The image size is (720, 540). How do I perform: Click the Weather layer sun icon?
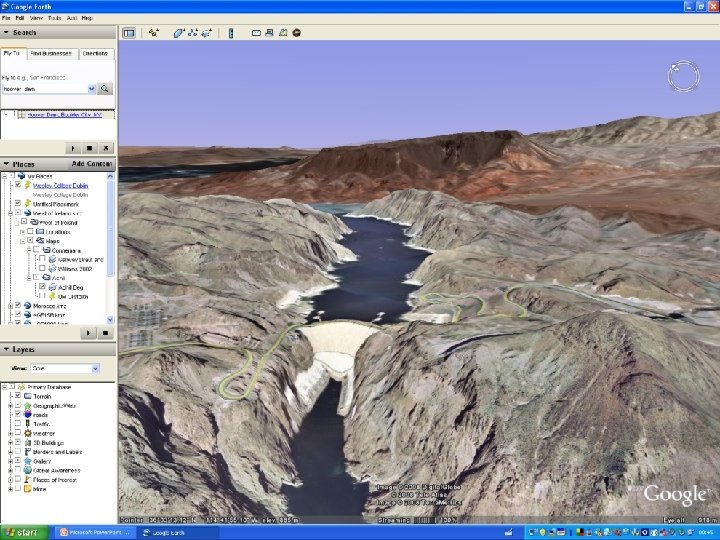28,433
